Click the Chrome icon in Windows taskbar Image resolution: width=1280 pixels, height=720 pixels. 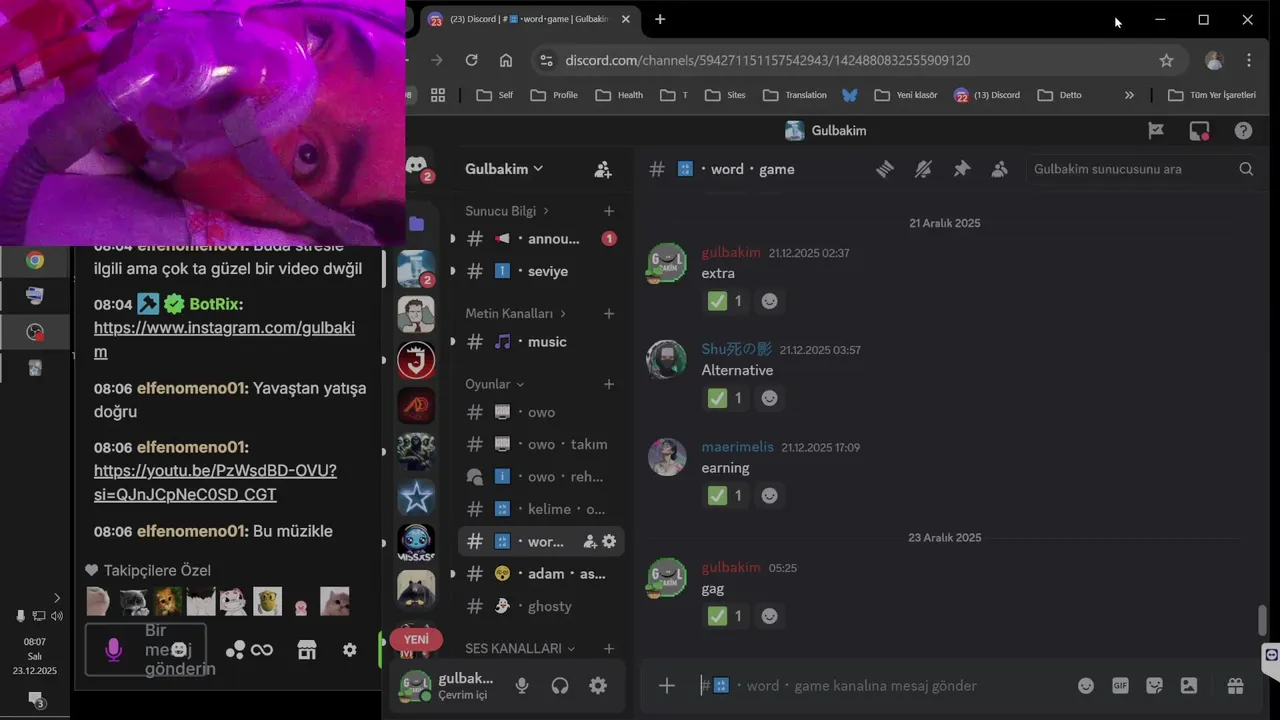tap(35, 260)
